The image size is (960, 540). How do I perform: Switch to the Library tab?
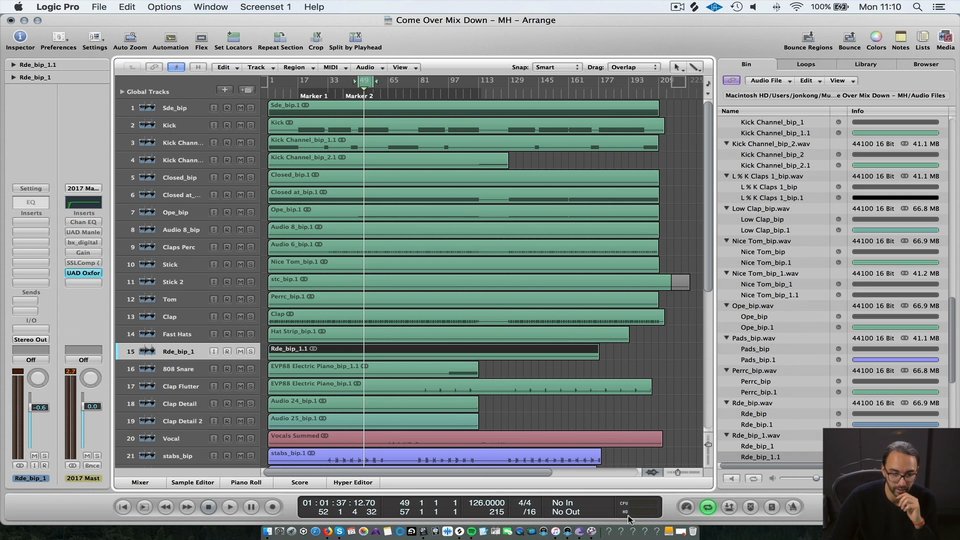coord(865,64)
